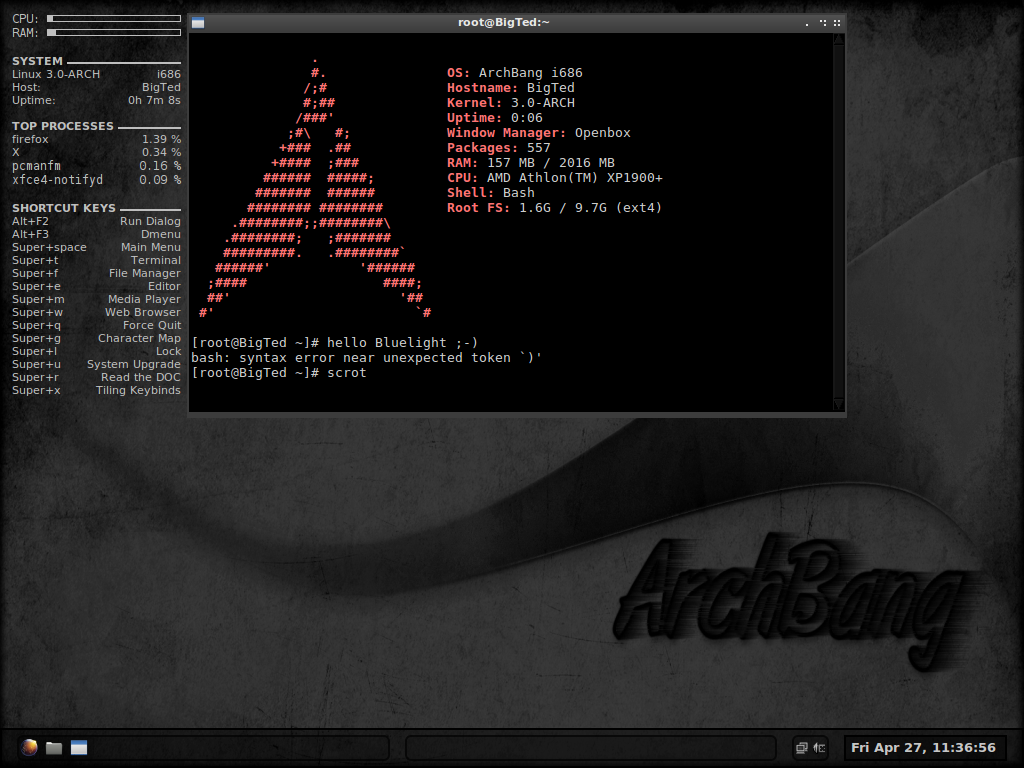Screen dimensions: 1024x768
Task: Click the 'hello Bluelight ;-)' command text
Action: click(402, 343)
